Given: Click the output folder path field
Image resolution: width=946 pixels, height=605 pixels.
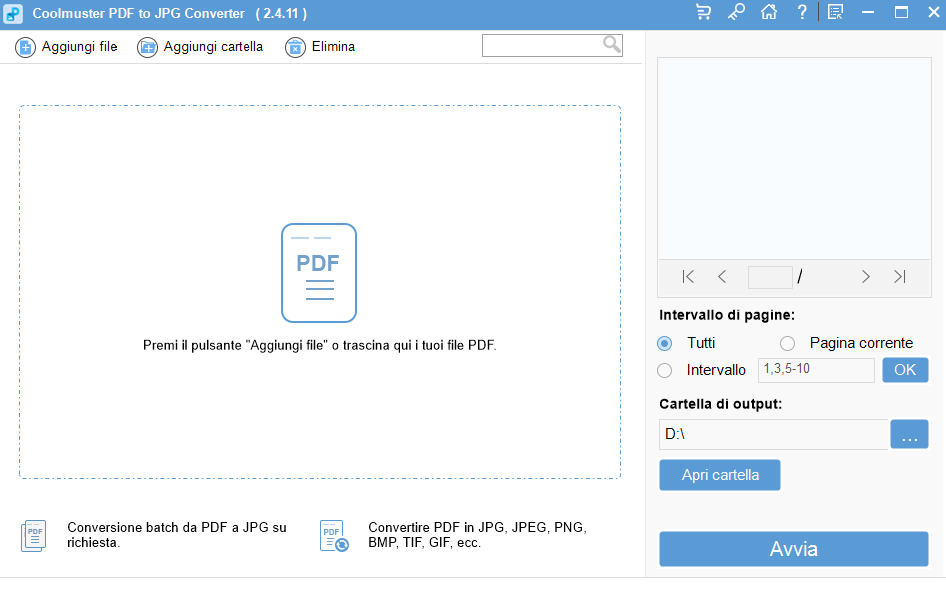Looking at the screenshot, I should 773,434.
